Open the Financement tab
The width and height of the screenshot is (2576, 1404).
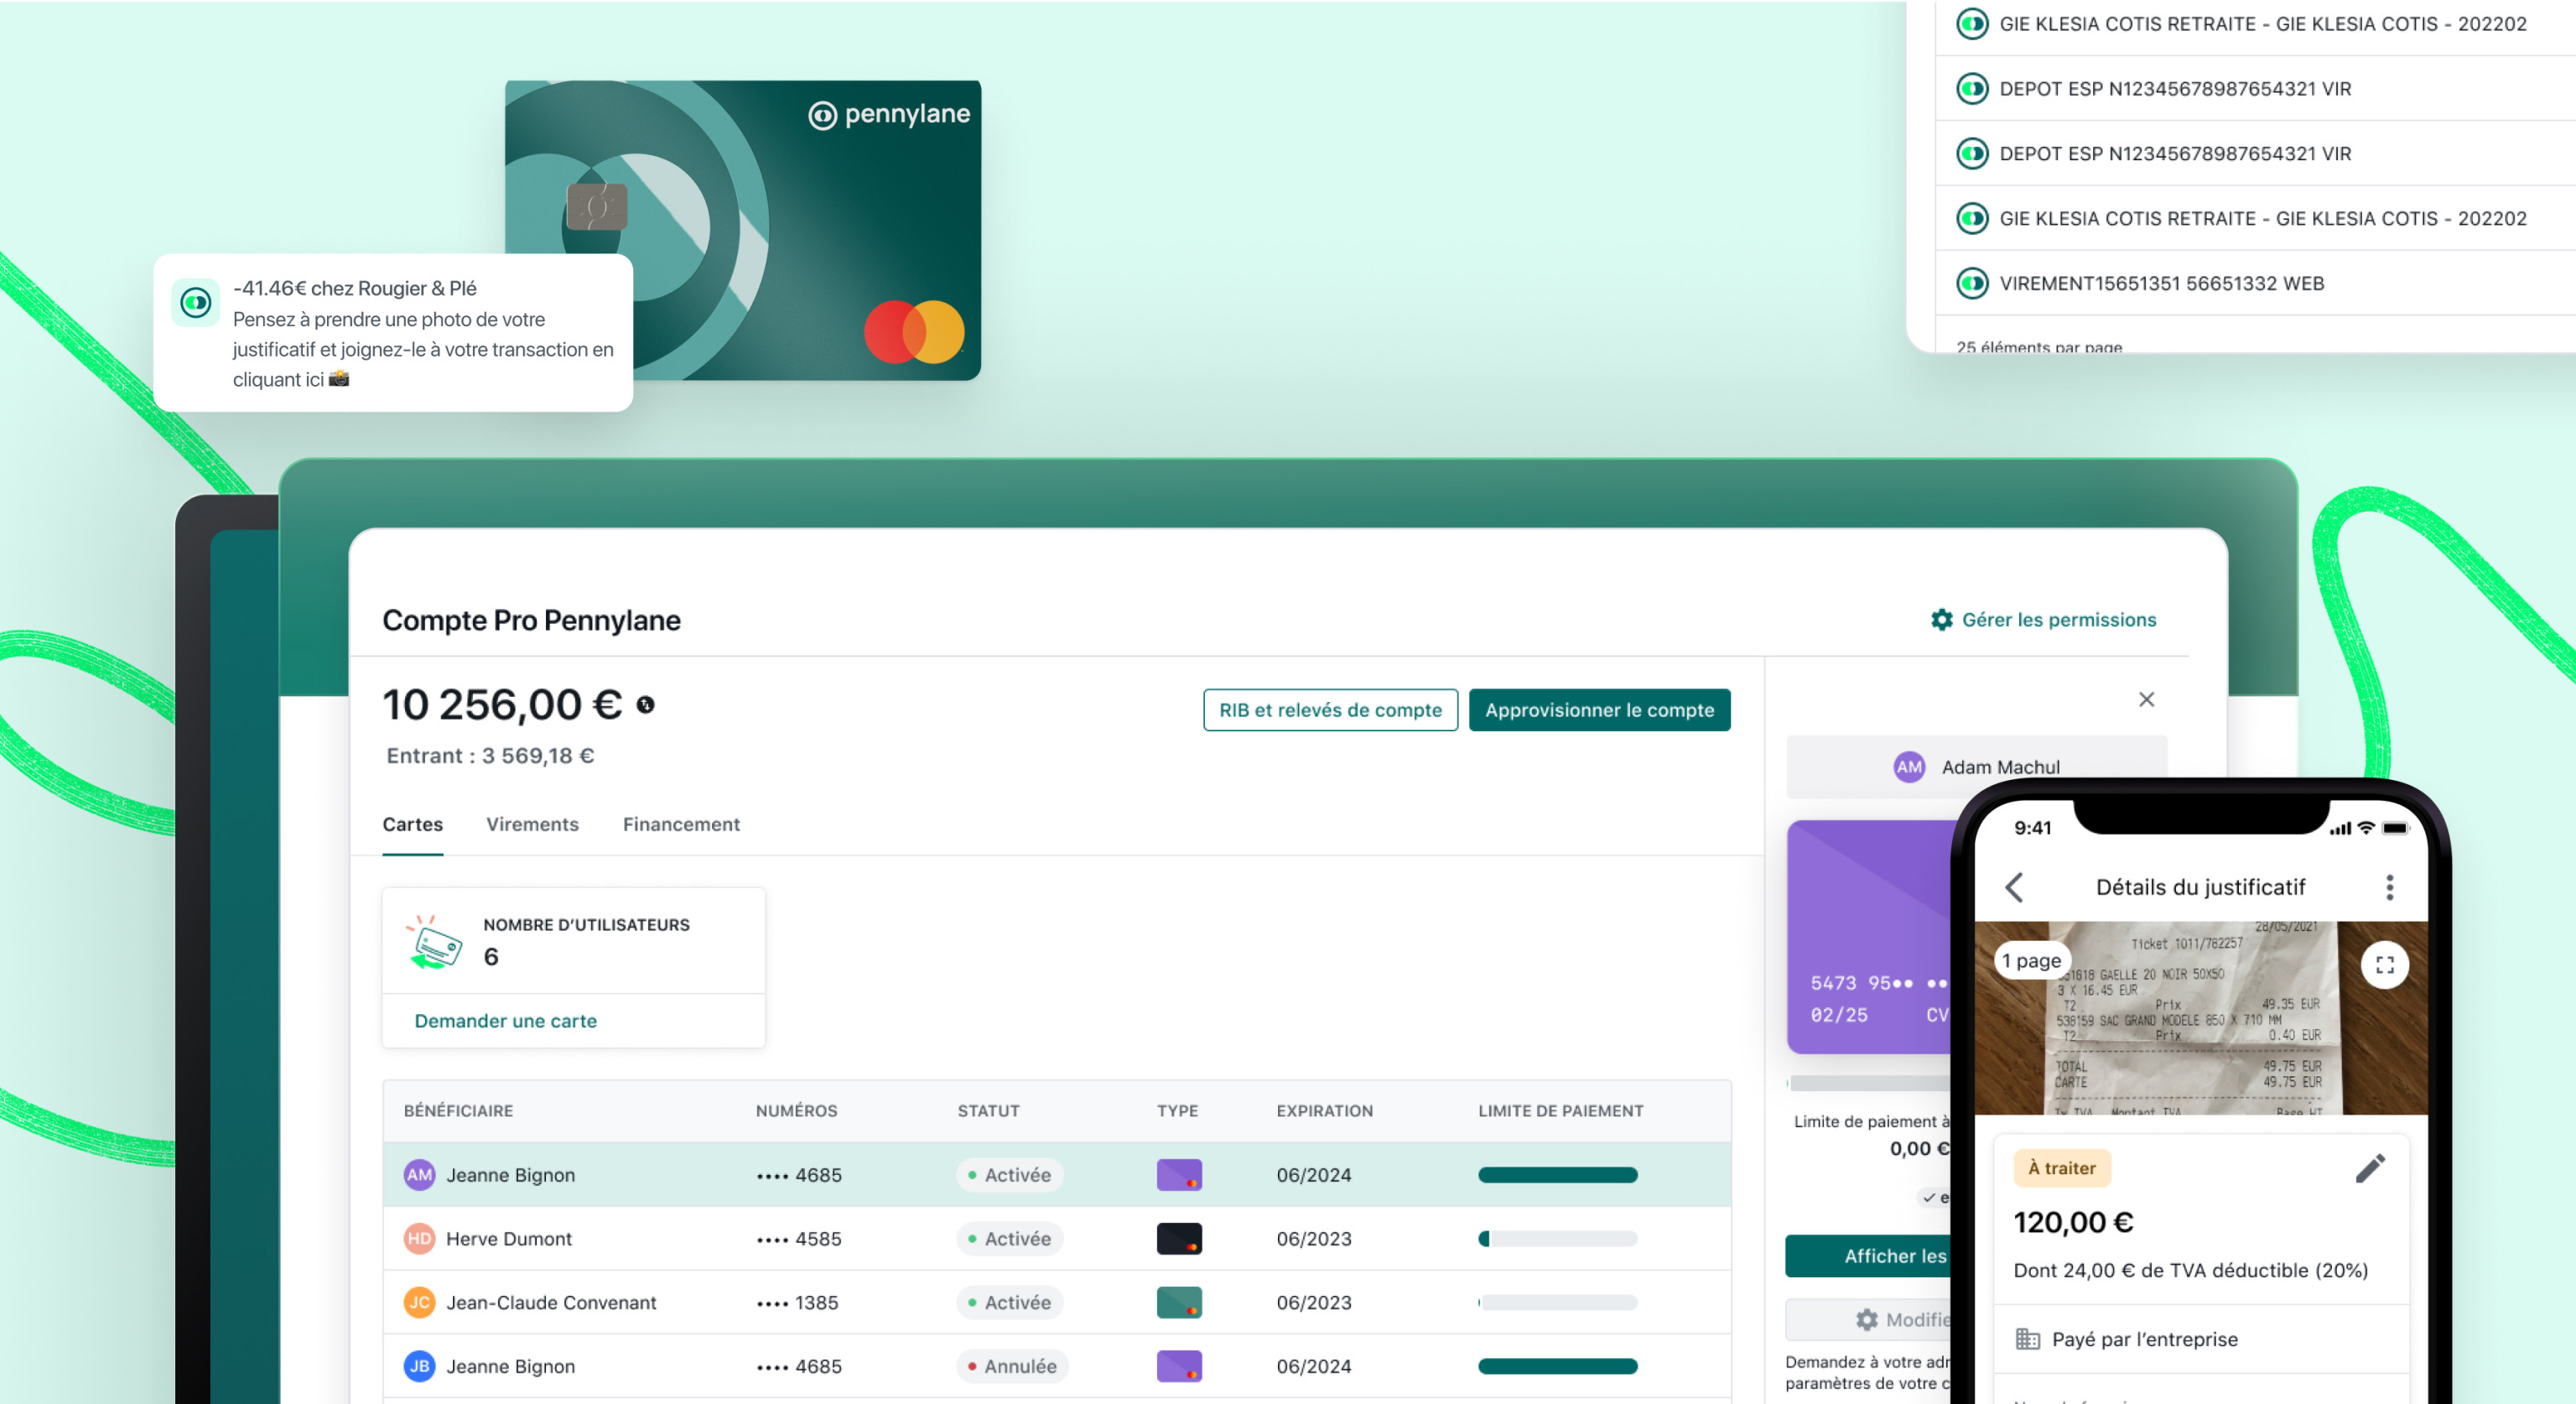681,824
